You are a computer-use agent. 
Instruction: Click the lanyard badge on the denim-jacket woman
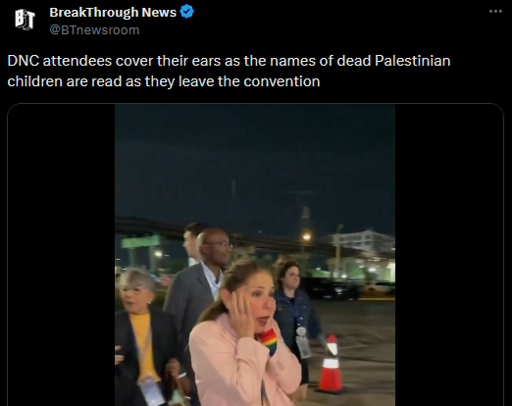click(302, 343)
